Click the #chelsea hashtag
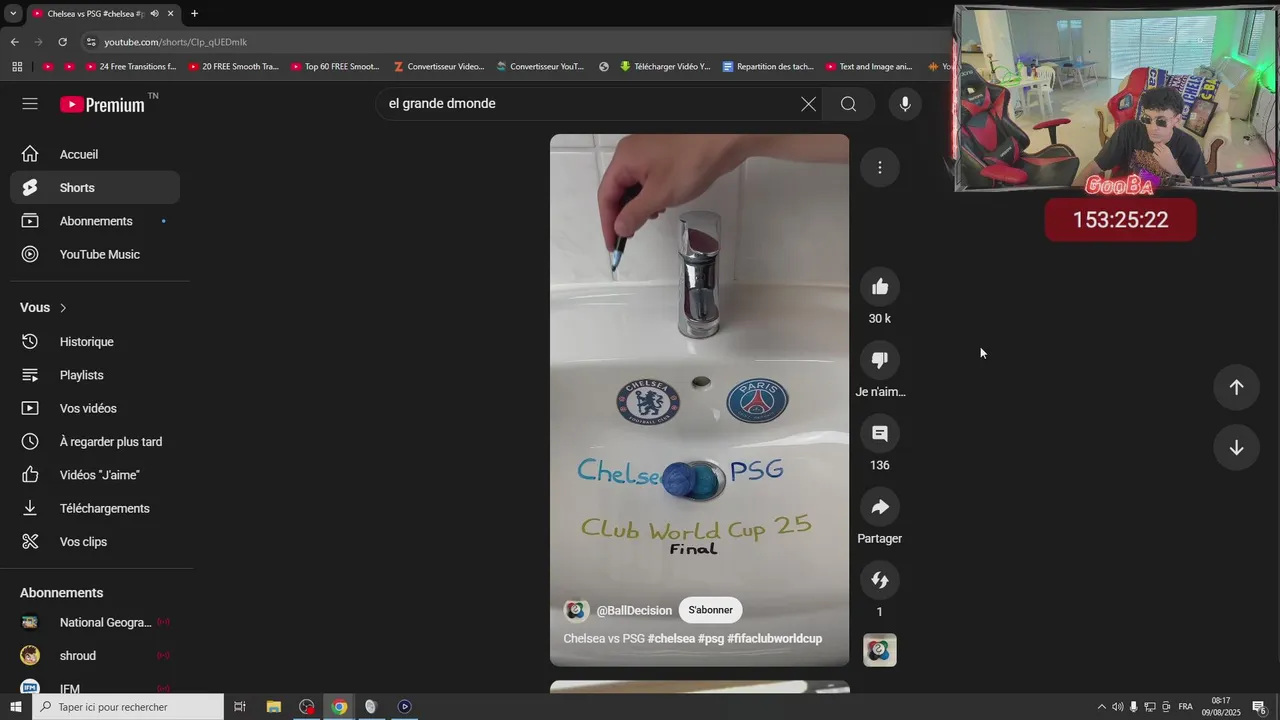Viewport: 1280px width, 720px height. [x=671, y=638]
